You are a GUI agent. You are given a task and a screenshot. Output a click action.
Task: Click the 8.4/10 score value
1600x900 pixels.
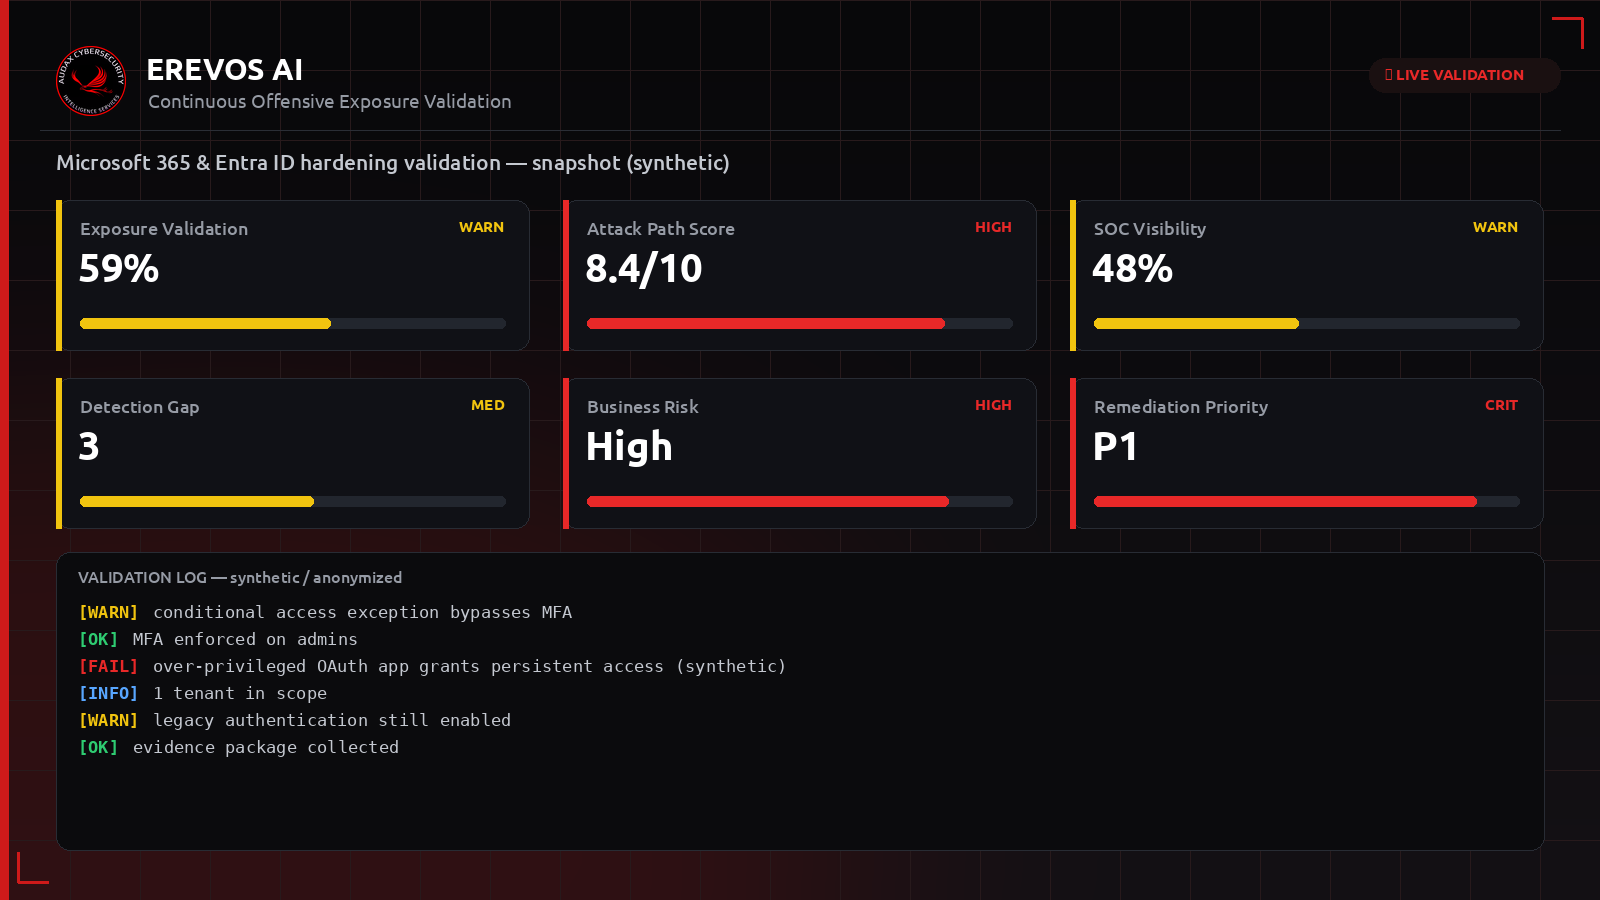coord(644,269)
